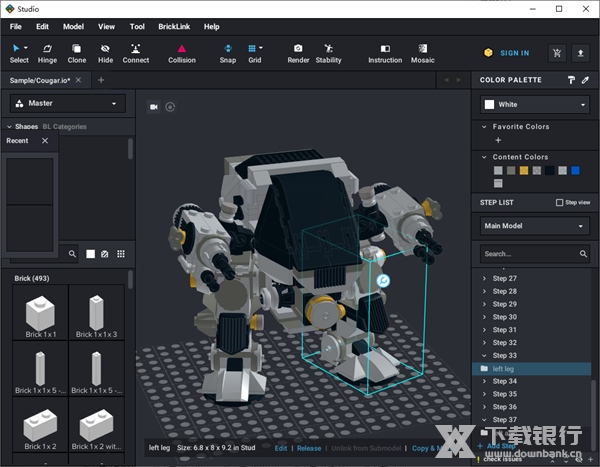
Task: Expand the Main Model dropdown
Action: (535, 227)
